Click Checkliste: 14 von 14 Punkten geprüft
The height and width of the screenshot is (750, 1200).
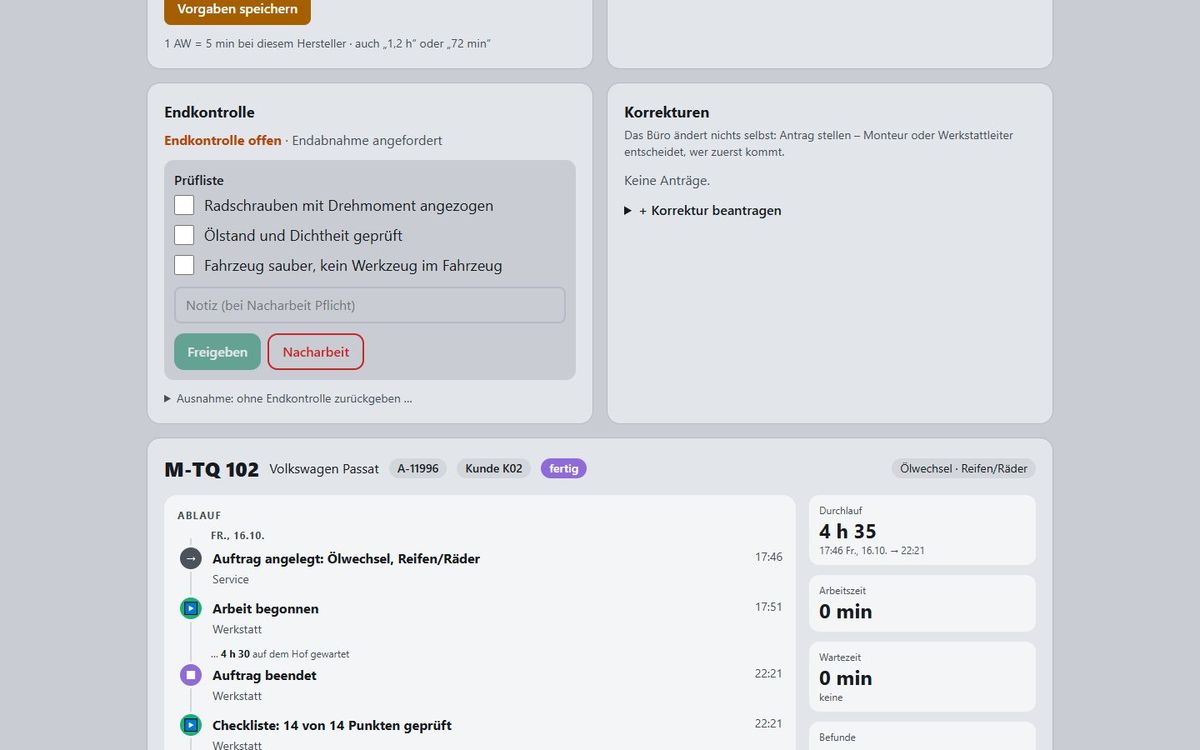tap(332, 726)
